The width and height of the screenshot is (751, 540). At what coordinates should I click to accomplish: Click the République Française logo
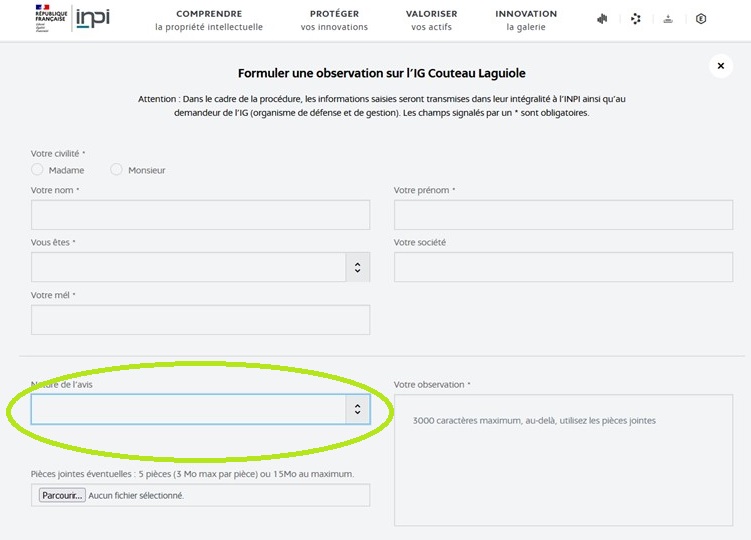click(51, 18)
